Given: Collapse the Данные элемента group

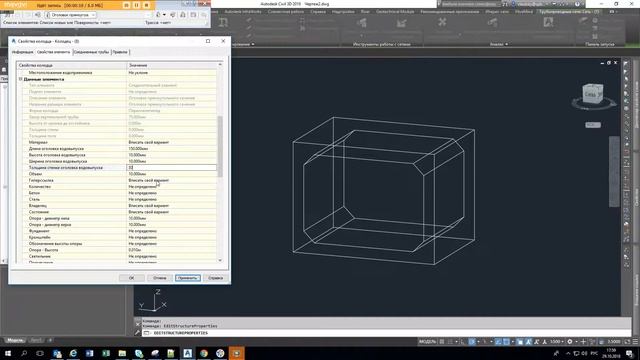Looking at the screenshot, I should [x=21, y=79].
